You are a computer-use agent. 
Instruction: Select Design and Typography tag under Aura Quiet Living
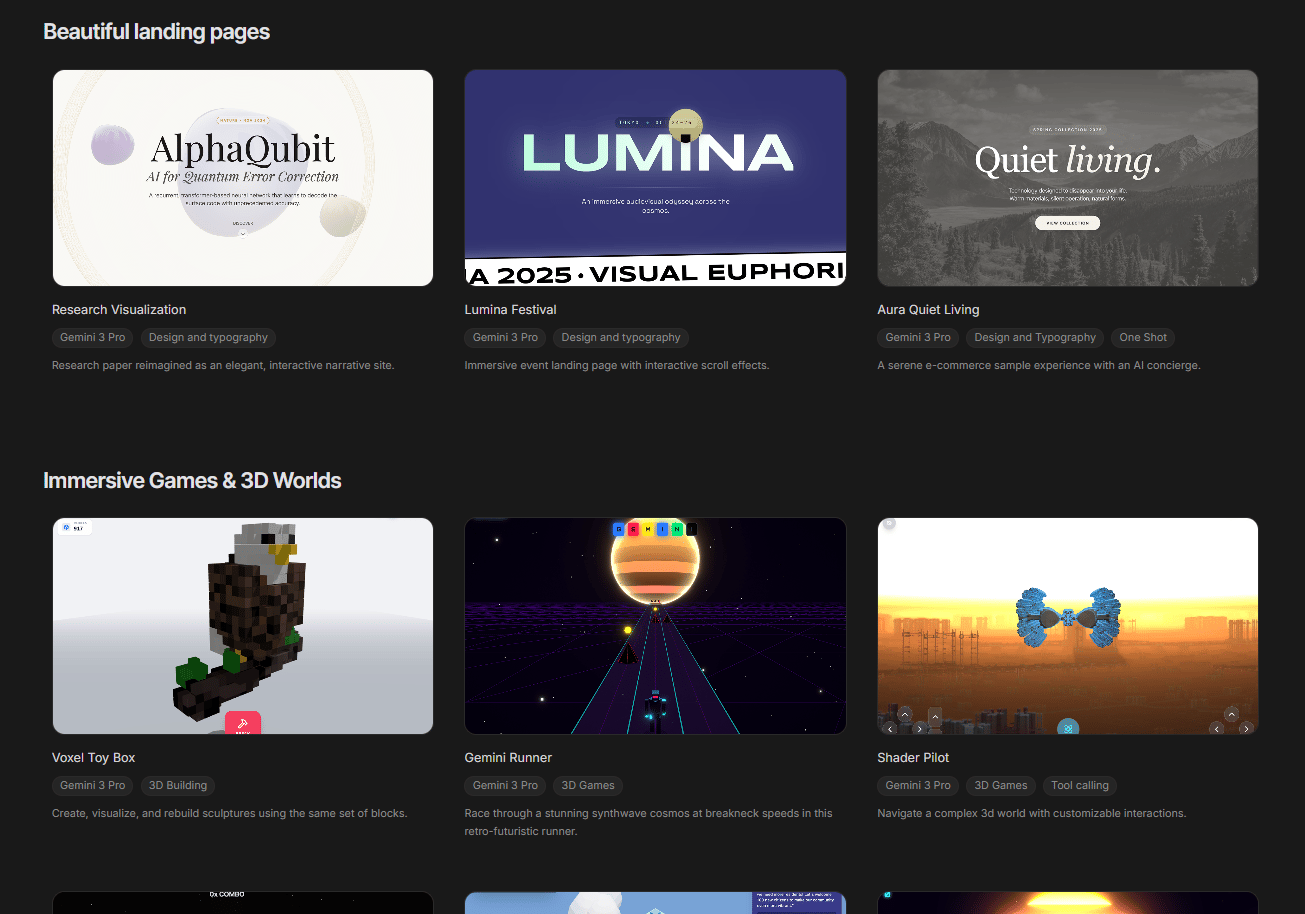pyautogui.click(x=1035, y=338)
